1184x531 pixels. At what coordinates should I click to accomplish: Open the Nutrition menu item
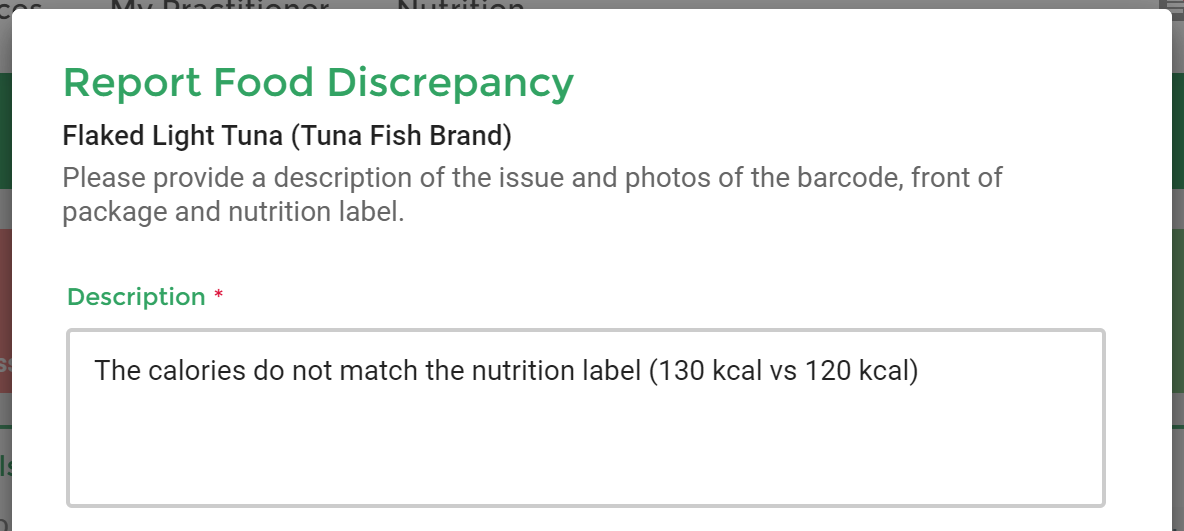(461, 5)
